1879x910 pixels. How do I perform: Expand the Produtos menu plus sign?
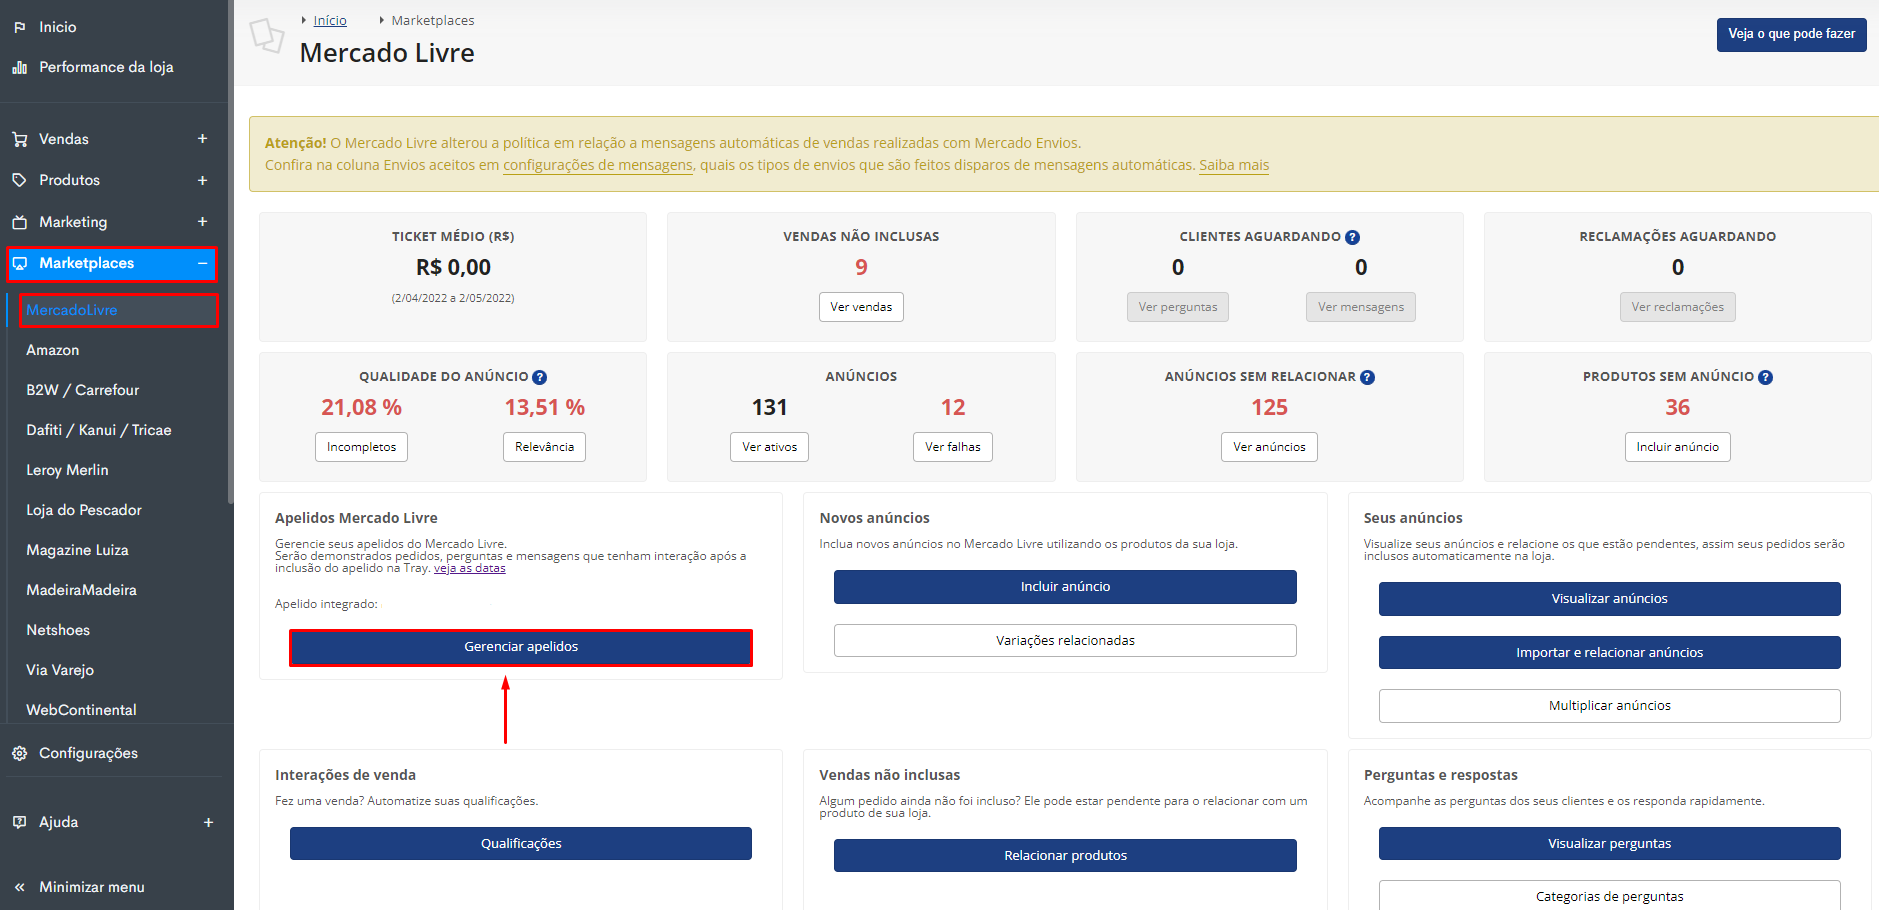pos(202,180)
